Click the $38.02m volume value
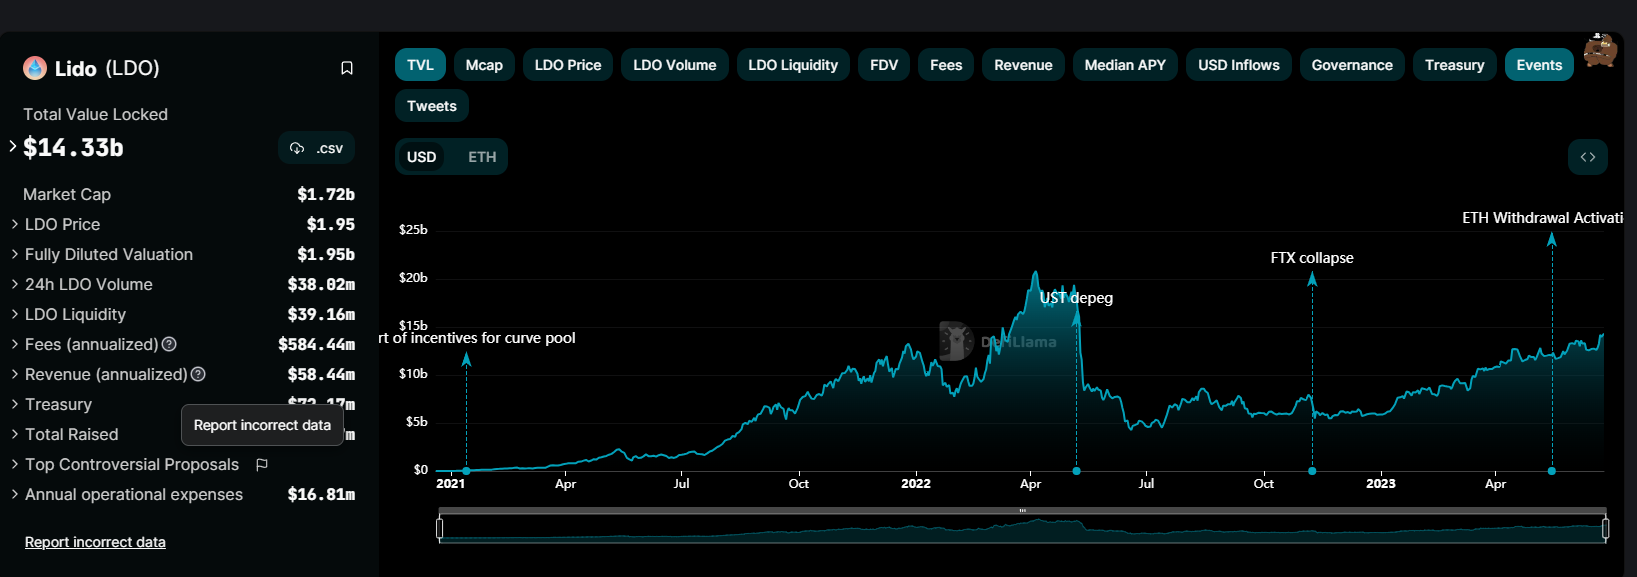This screenshot has width=1637, height=577. pos(321,284)
